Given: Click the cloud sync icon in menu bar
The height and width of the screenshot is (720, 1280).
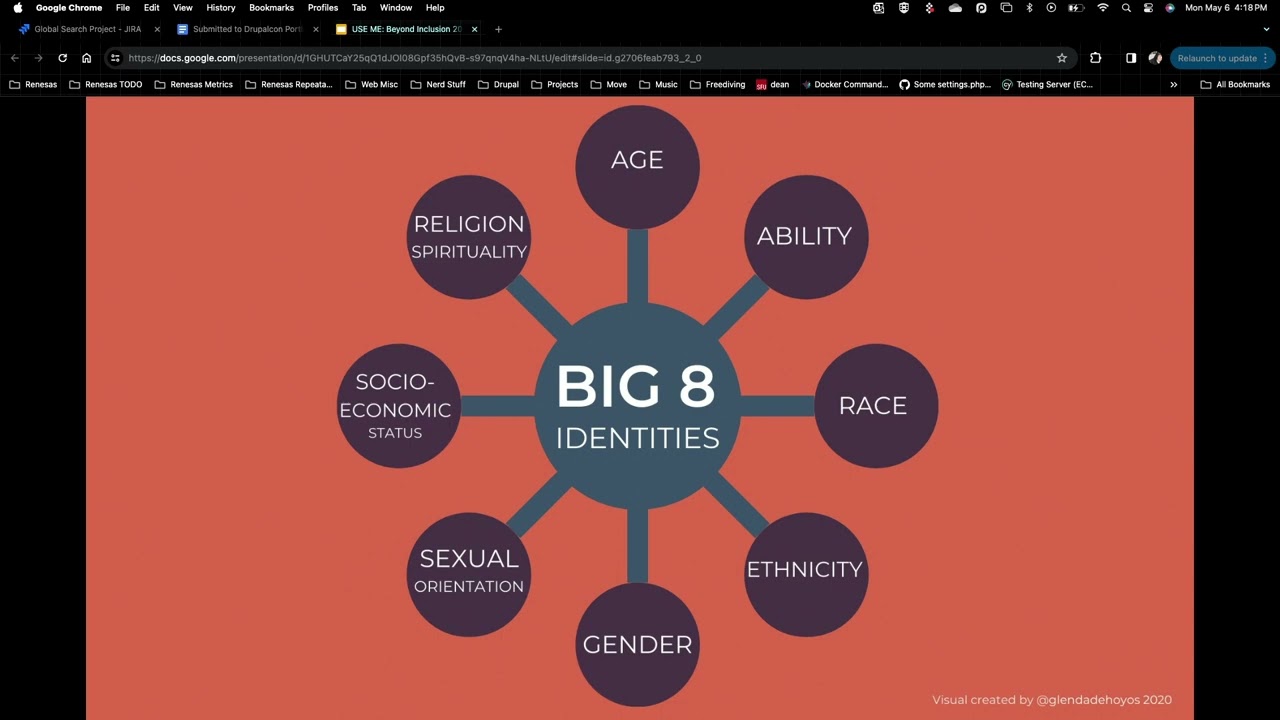Looking at the screenshot, I should tap(955, 7).
